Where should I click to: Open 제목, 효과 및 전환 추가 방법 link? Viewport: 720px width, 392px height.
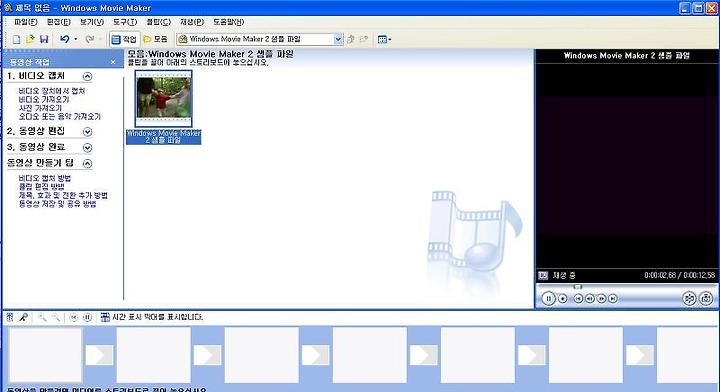point(63,195)
